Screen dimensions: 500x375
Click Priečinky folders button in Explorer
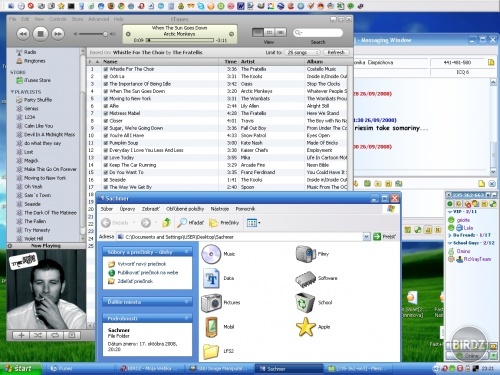[224, 223]
